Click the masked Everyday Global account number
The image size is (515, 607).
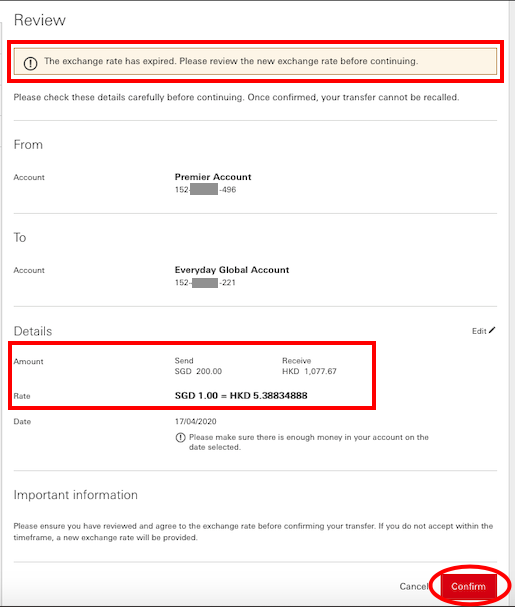click(x=205, y=283)
